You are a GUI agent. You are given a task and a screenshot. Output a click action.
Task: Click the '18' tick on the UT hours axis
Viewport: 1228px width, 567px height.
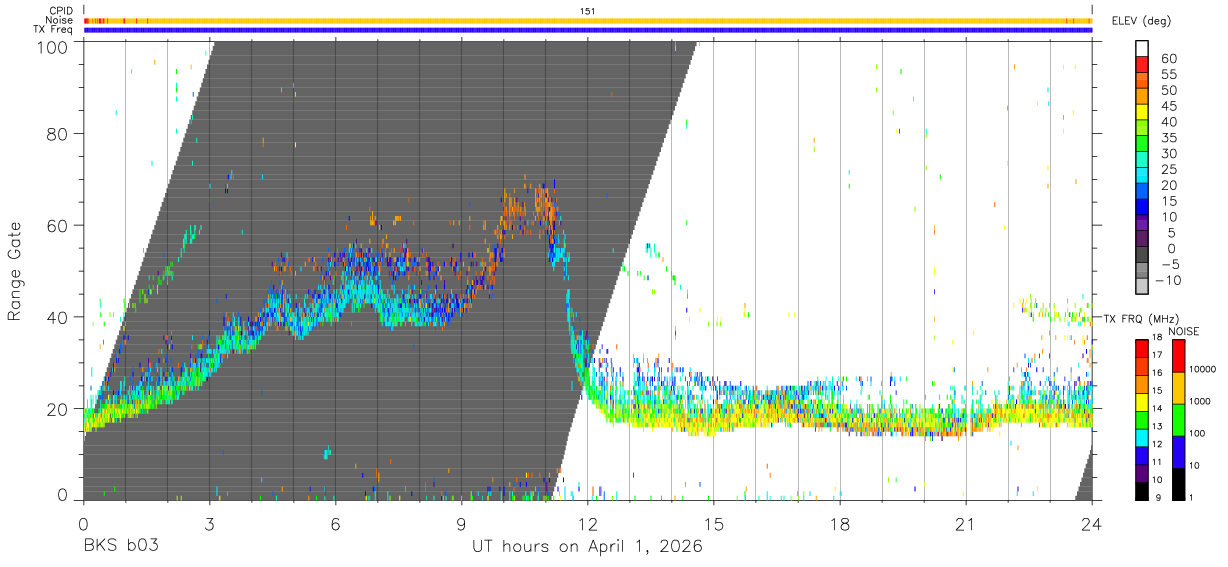[x=840, y=523]
